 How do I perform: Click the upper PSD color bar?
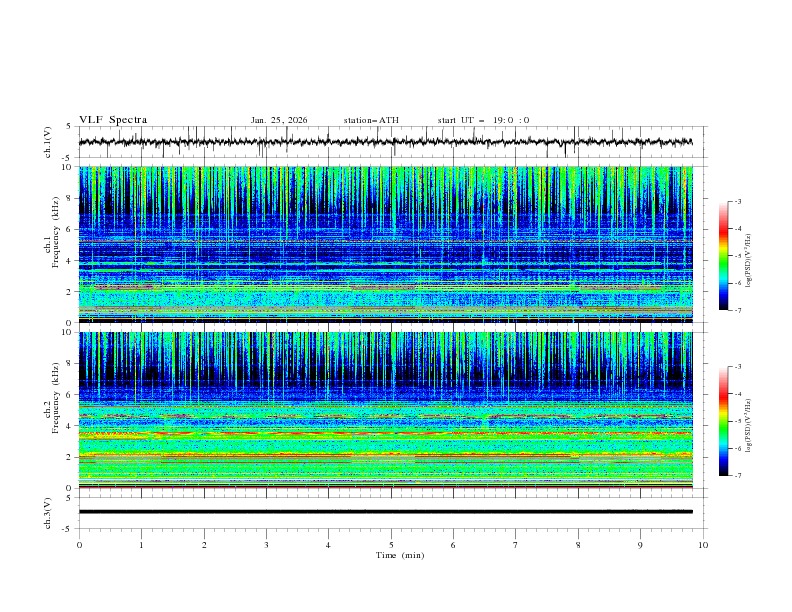(x=723, y=256)
